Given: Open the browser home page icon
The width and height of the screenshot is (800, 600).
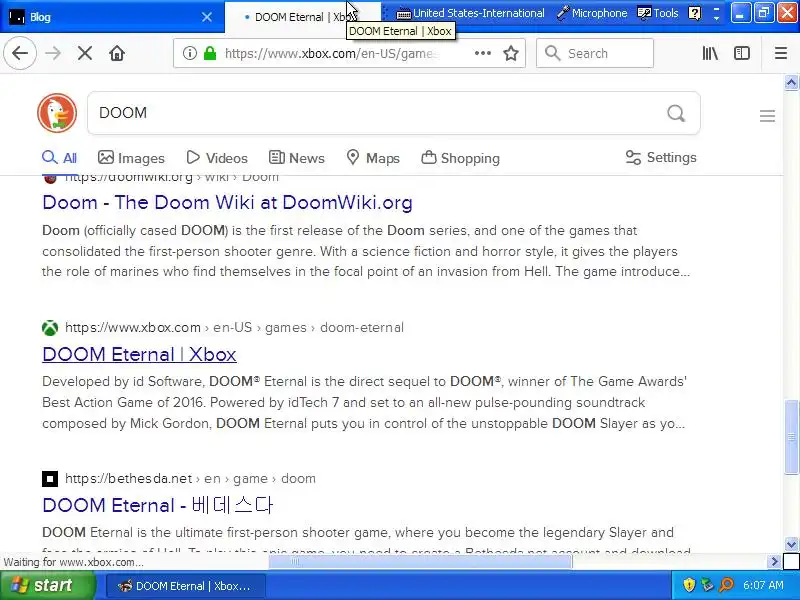Looking at the screenshot, I should click(117, 53).
